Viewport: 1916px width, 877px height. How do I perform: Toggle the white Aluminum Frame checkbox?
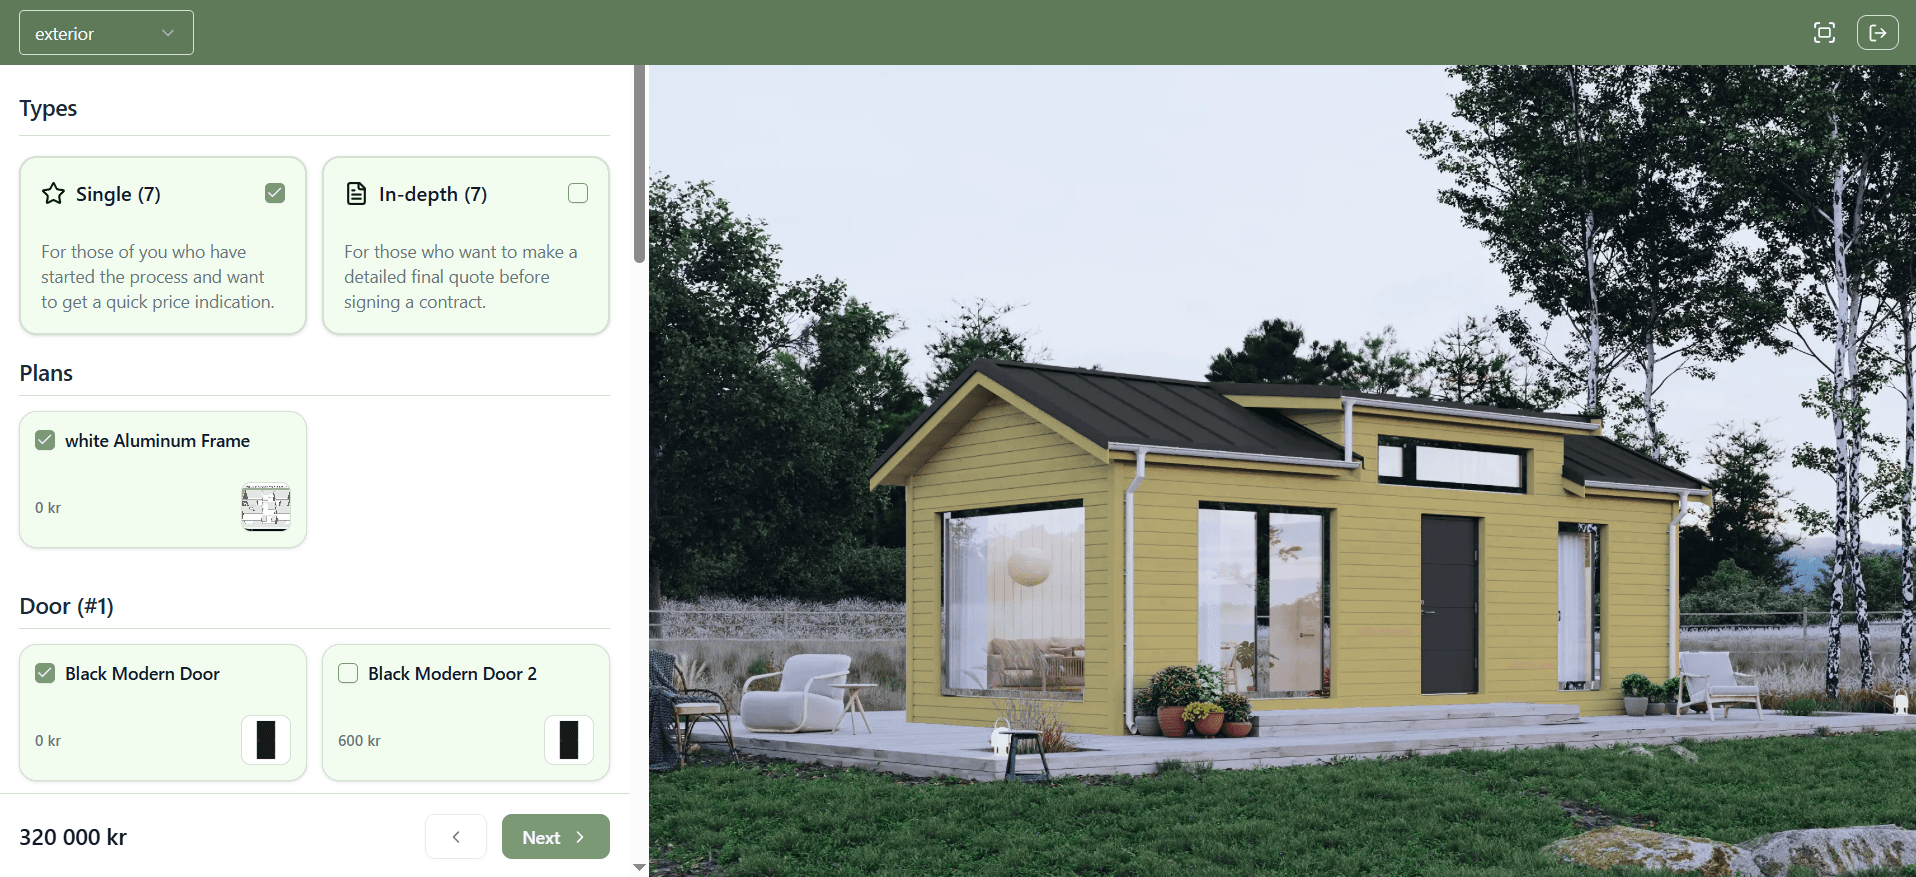[x=45, y=440]
